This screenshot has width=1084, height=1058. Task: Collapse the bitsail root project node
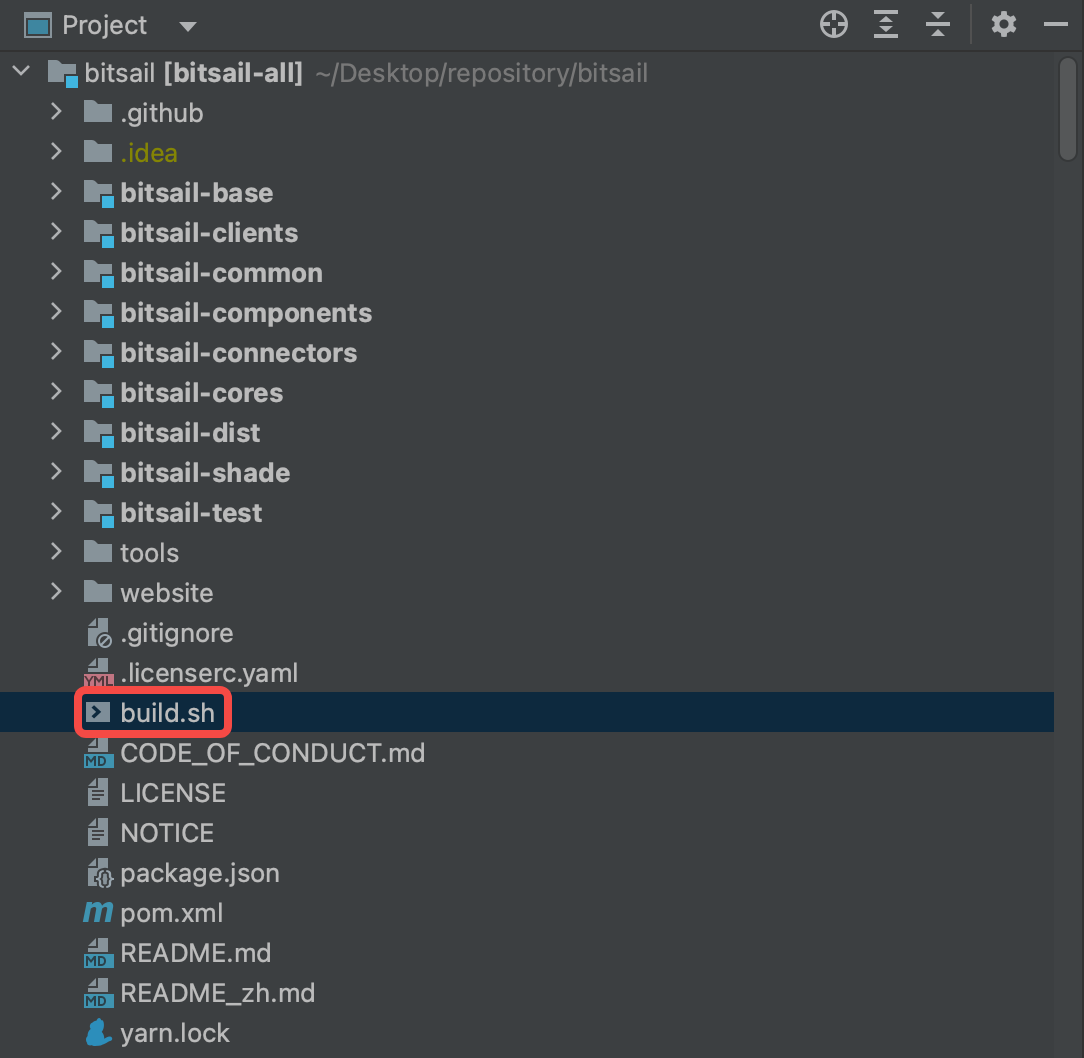pos(21,73)
